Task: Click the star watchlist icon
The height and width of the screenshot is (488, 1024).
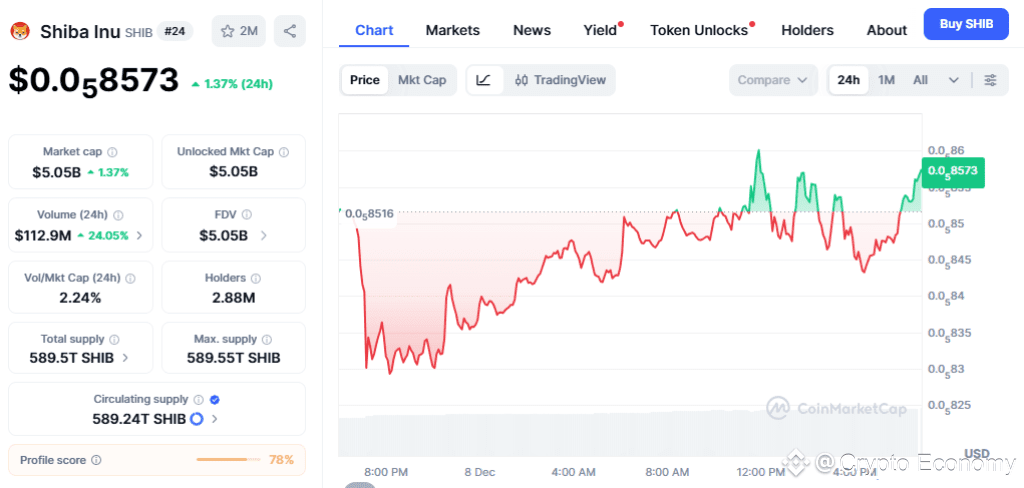Action: coord(226,31)
